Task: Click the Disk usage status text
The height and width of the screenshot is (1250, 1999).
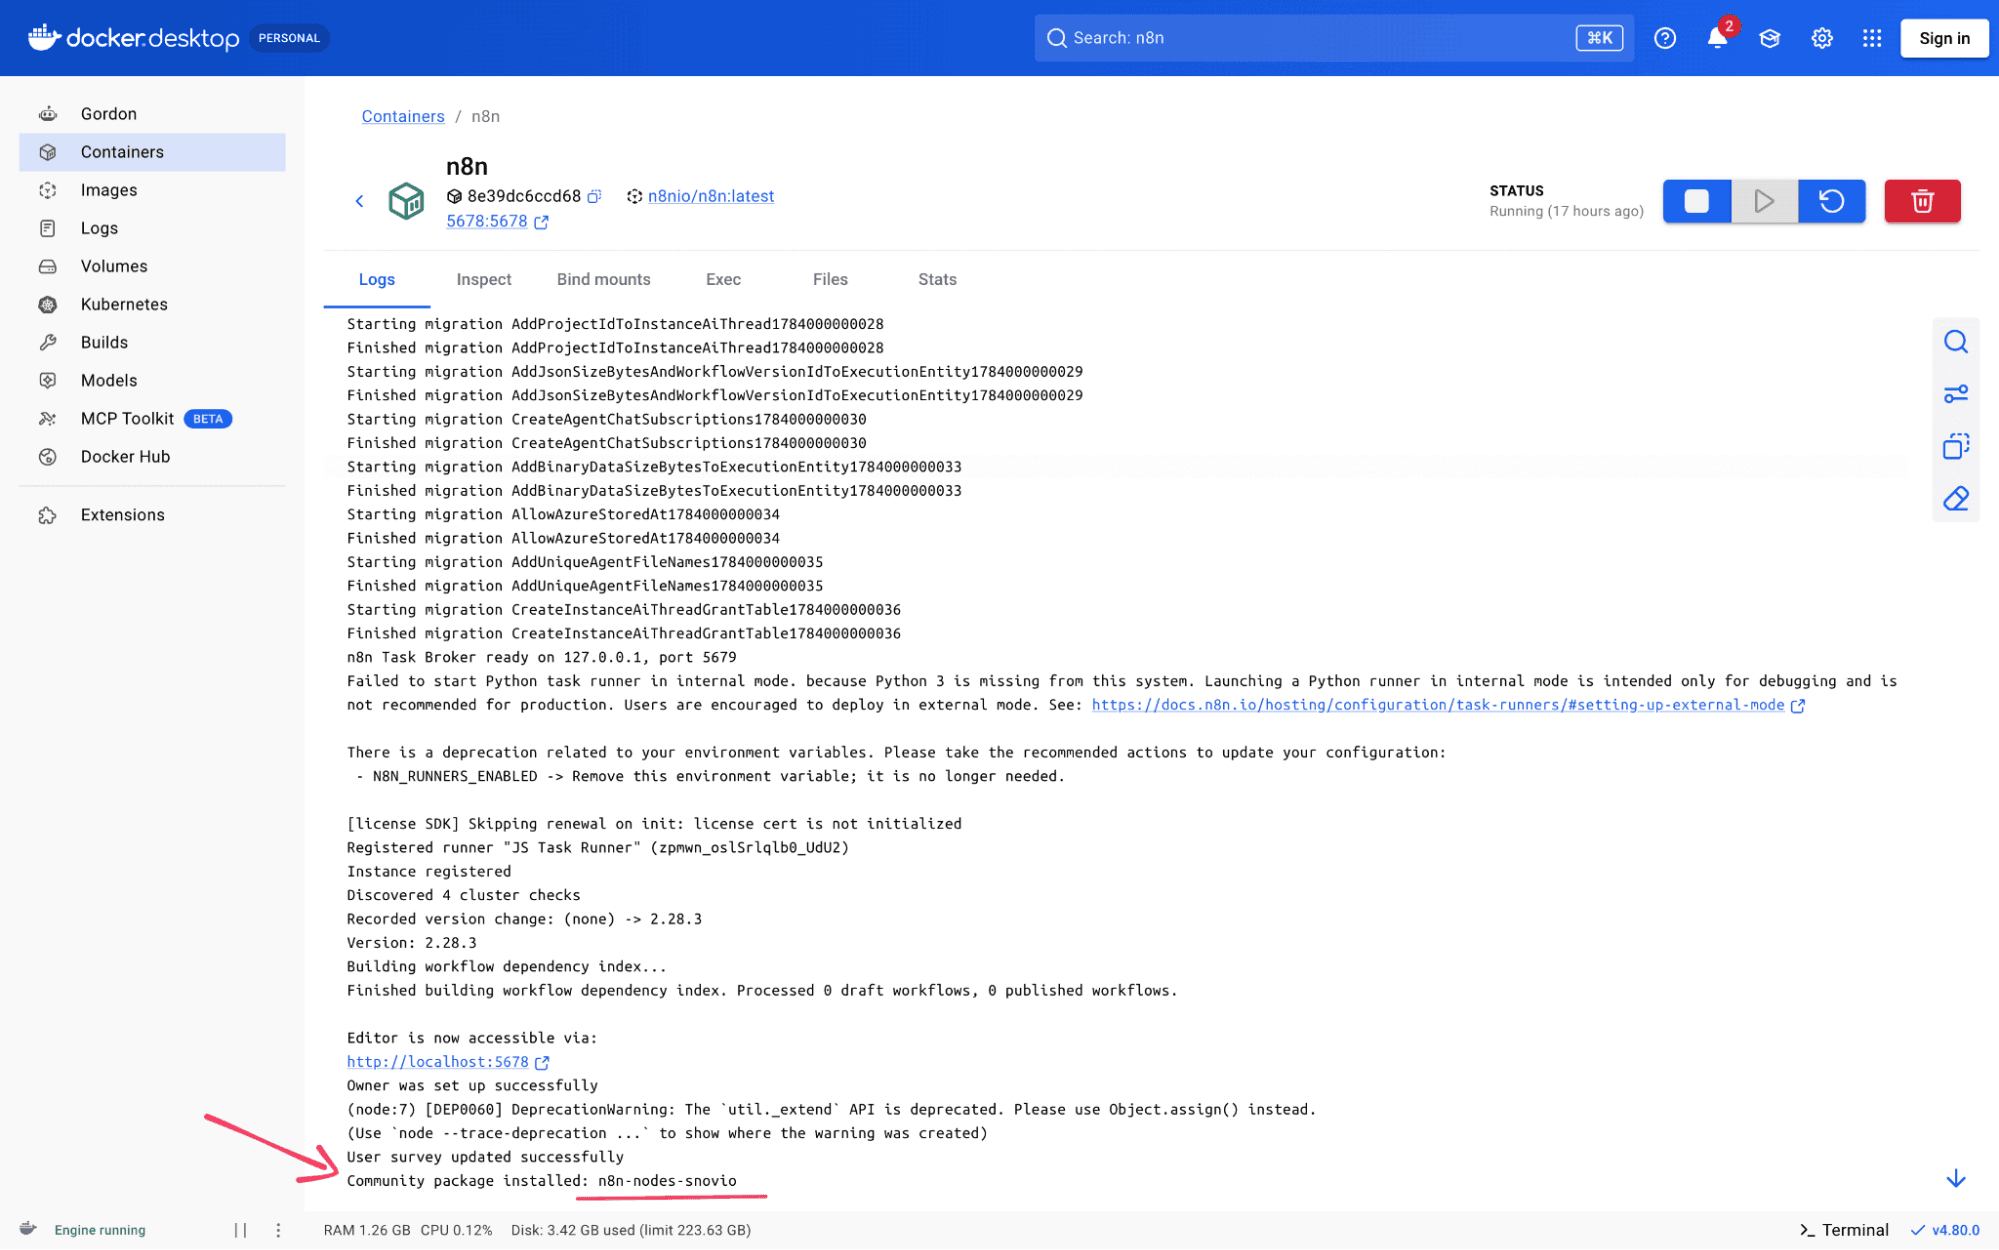Action: (631, 1230)
